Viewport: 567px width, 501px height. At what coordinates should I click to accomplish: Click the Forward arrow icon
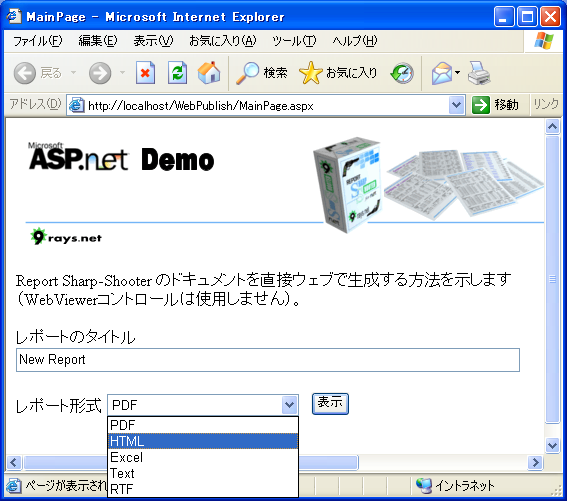point(100,73)
